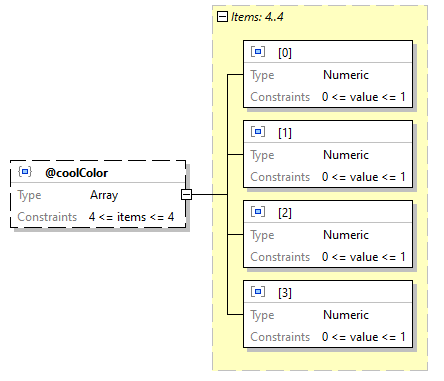This screenshot has width=444, height=381.
Task: Select the [1] item title
Action: pos(285,133)
